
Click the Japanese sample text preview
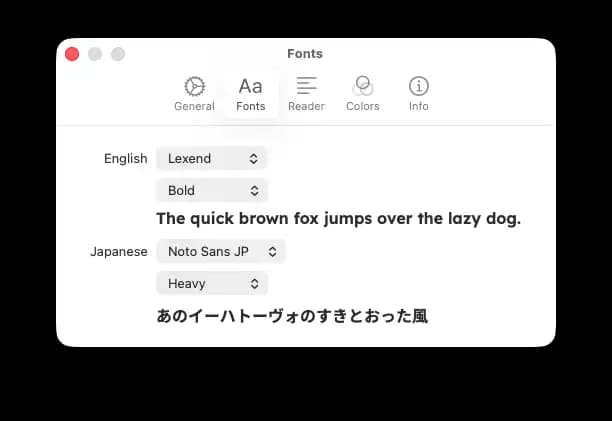coord(292,316)
